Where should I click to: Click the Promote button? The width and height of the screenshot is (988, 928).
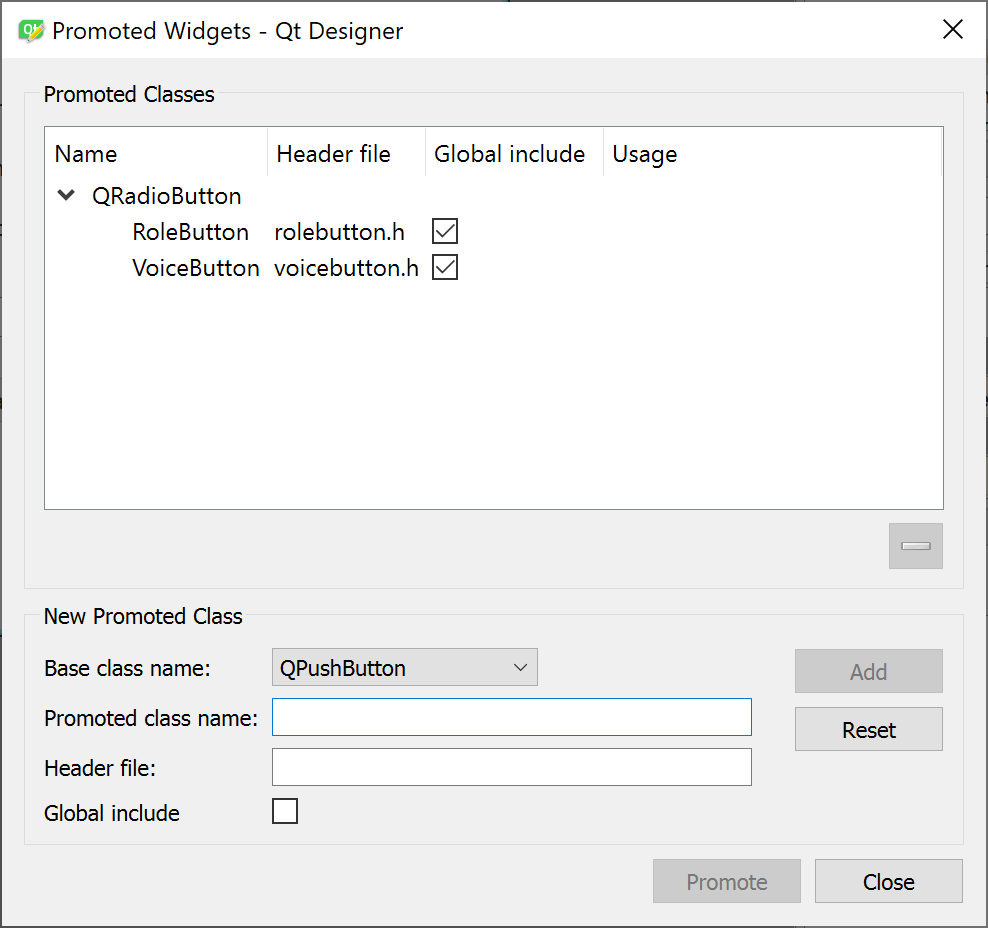pyautogui.click(x=727, y=881)
